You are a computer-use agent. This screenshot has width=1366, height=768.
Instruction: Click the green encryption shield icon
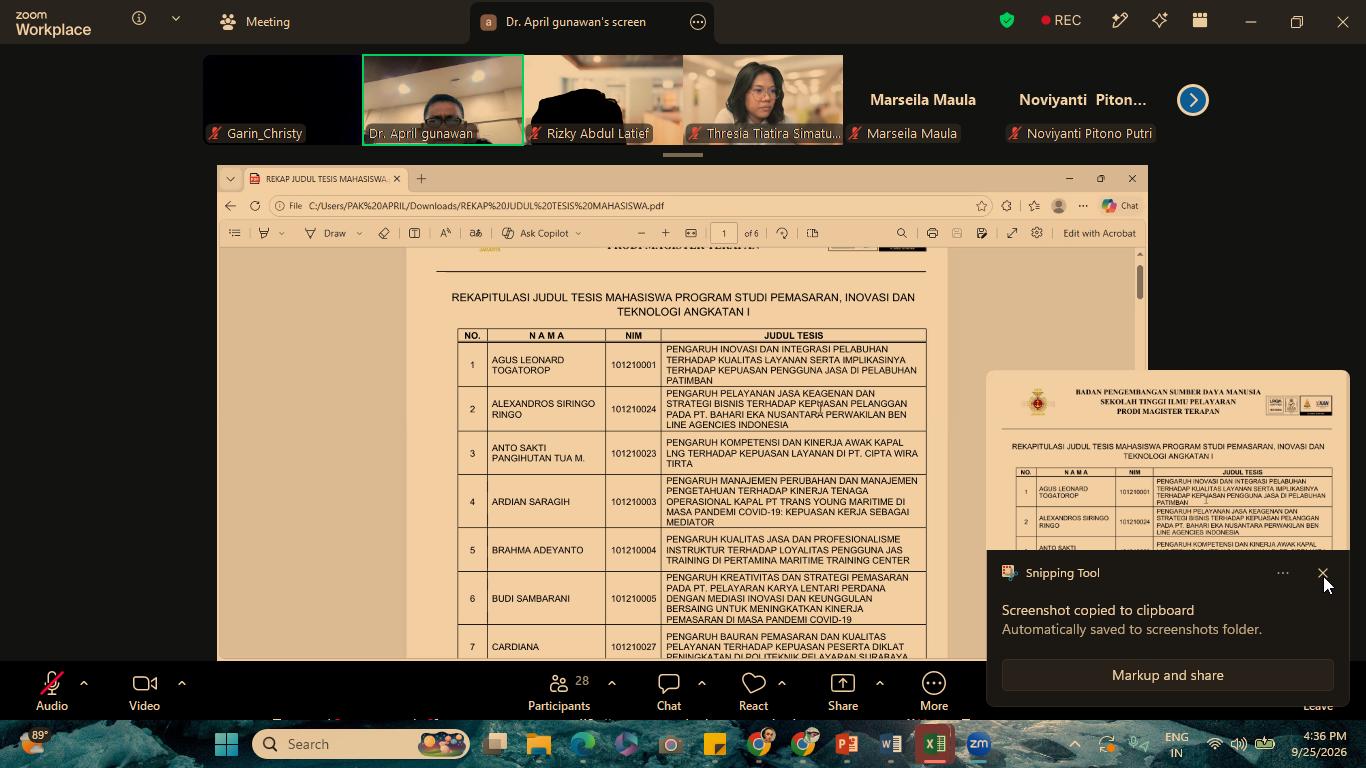(1007, 21)
